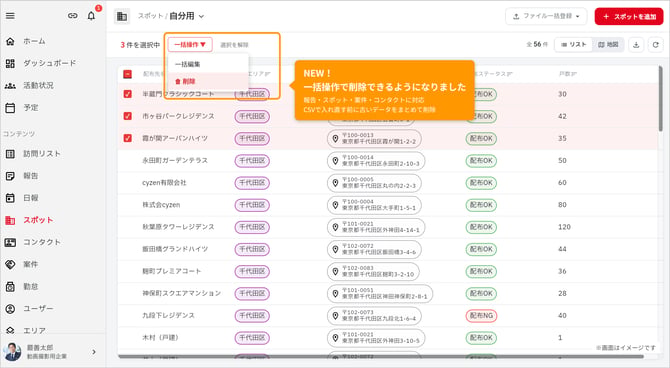Uncheck the 市ヶ谷パークレジデンス row checkbox
This screenshot has height=368, width=670.
click(127, 116)
